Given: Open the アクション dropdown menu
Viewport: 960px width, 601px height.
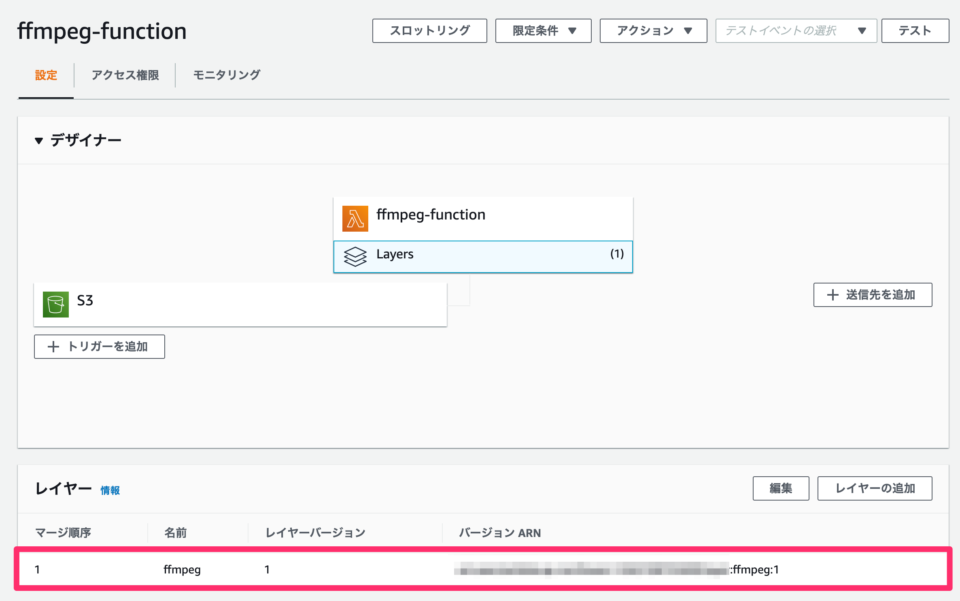Looking at the screenshot, I should 652,30.
